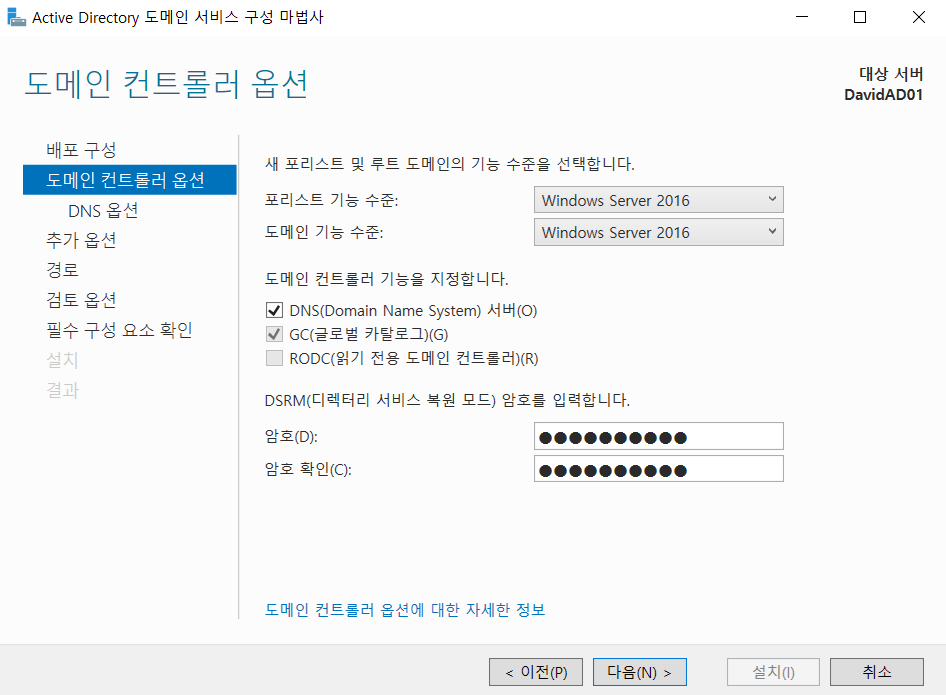This screenshot has height=695, width=946.
Task: Click the DavidAD01 target server name
Action: (x=883, y=95)
